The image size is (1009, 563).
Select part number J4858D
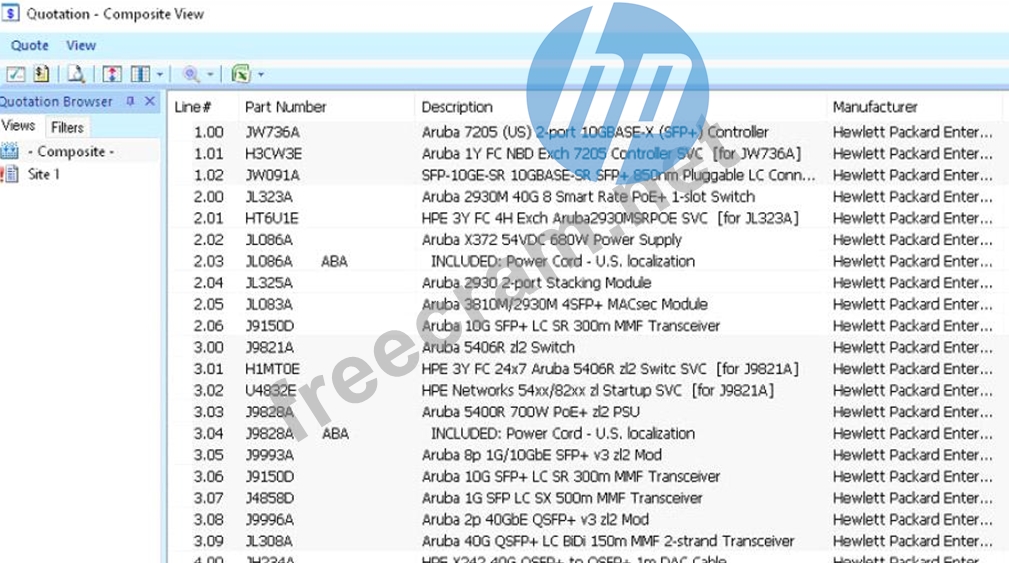270,499
